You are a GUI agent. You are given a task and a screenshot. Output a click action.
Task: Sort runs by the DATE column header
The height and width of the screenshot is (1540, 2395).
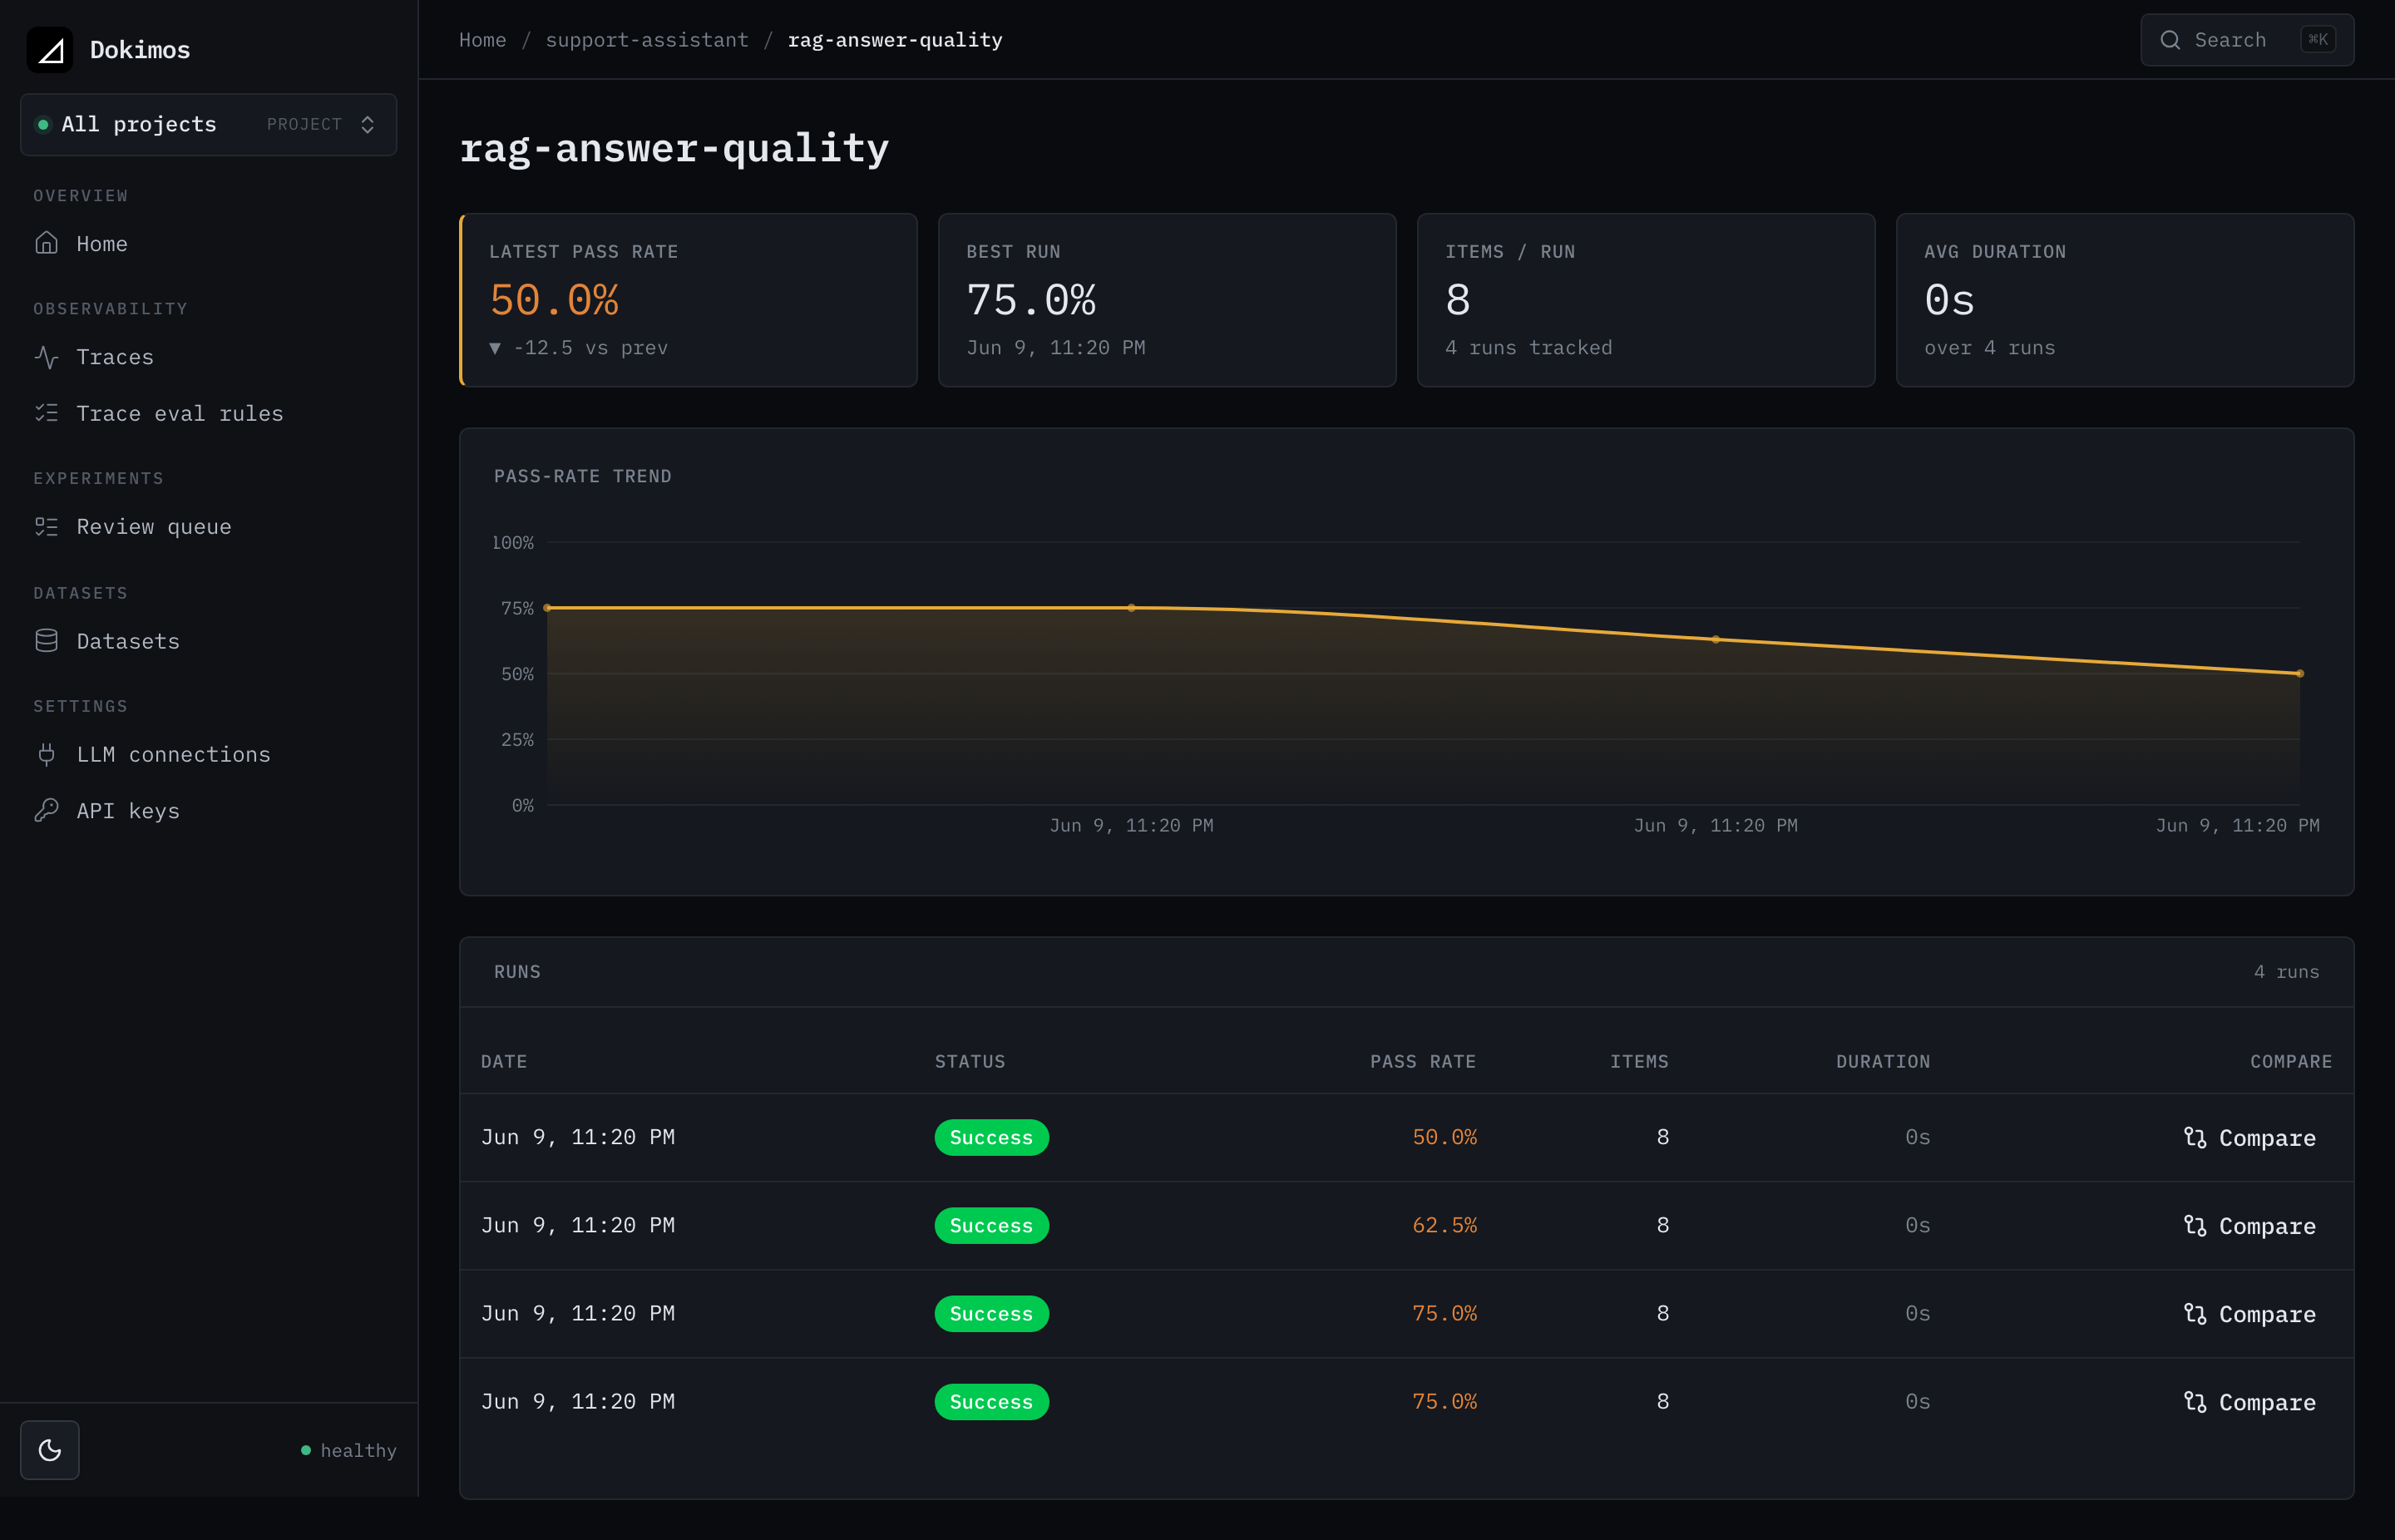[504, 1061]
